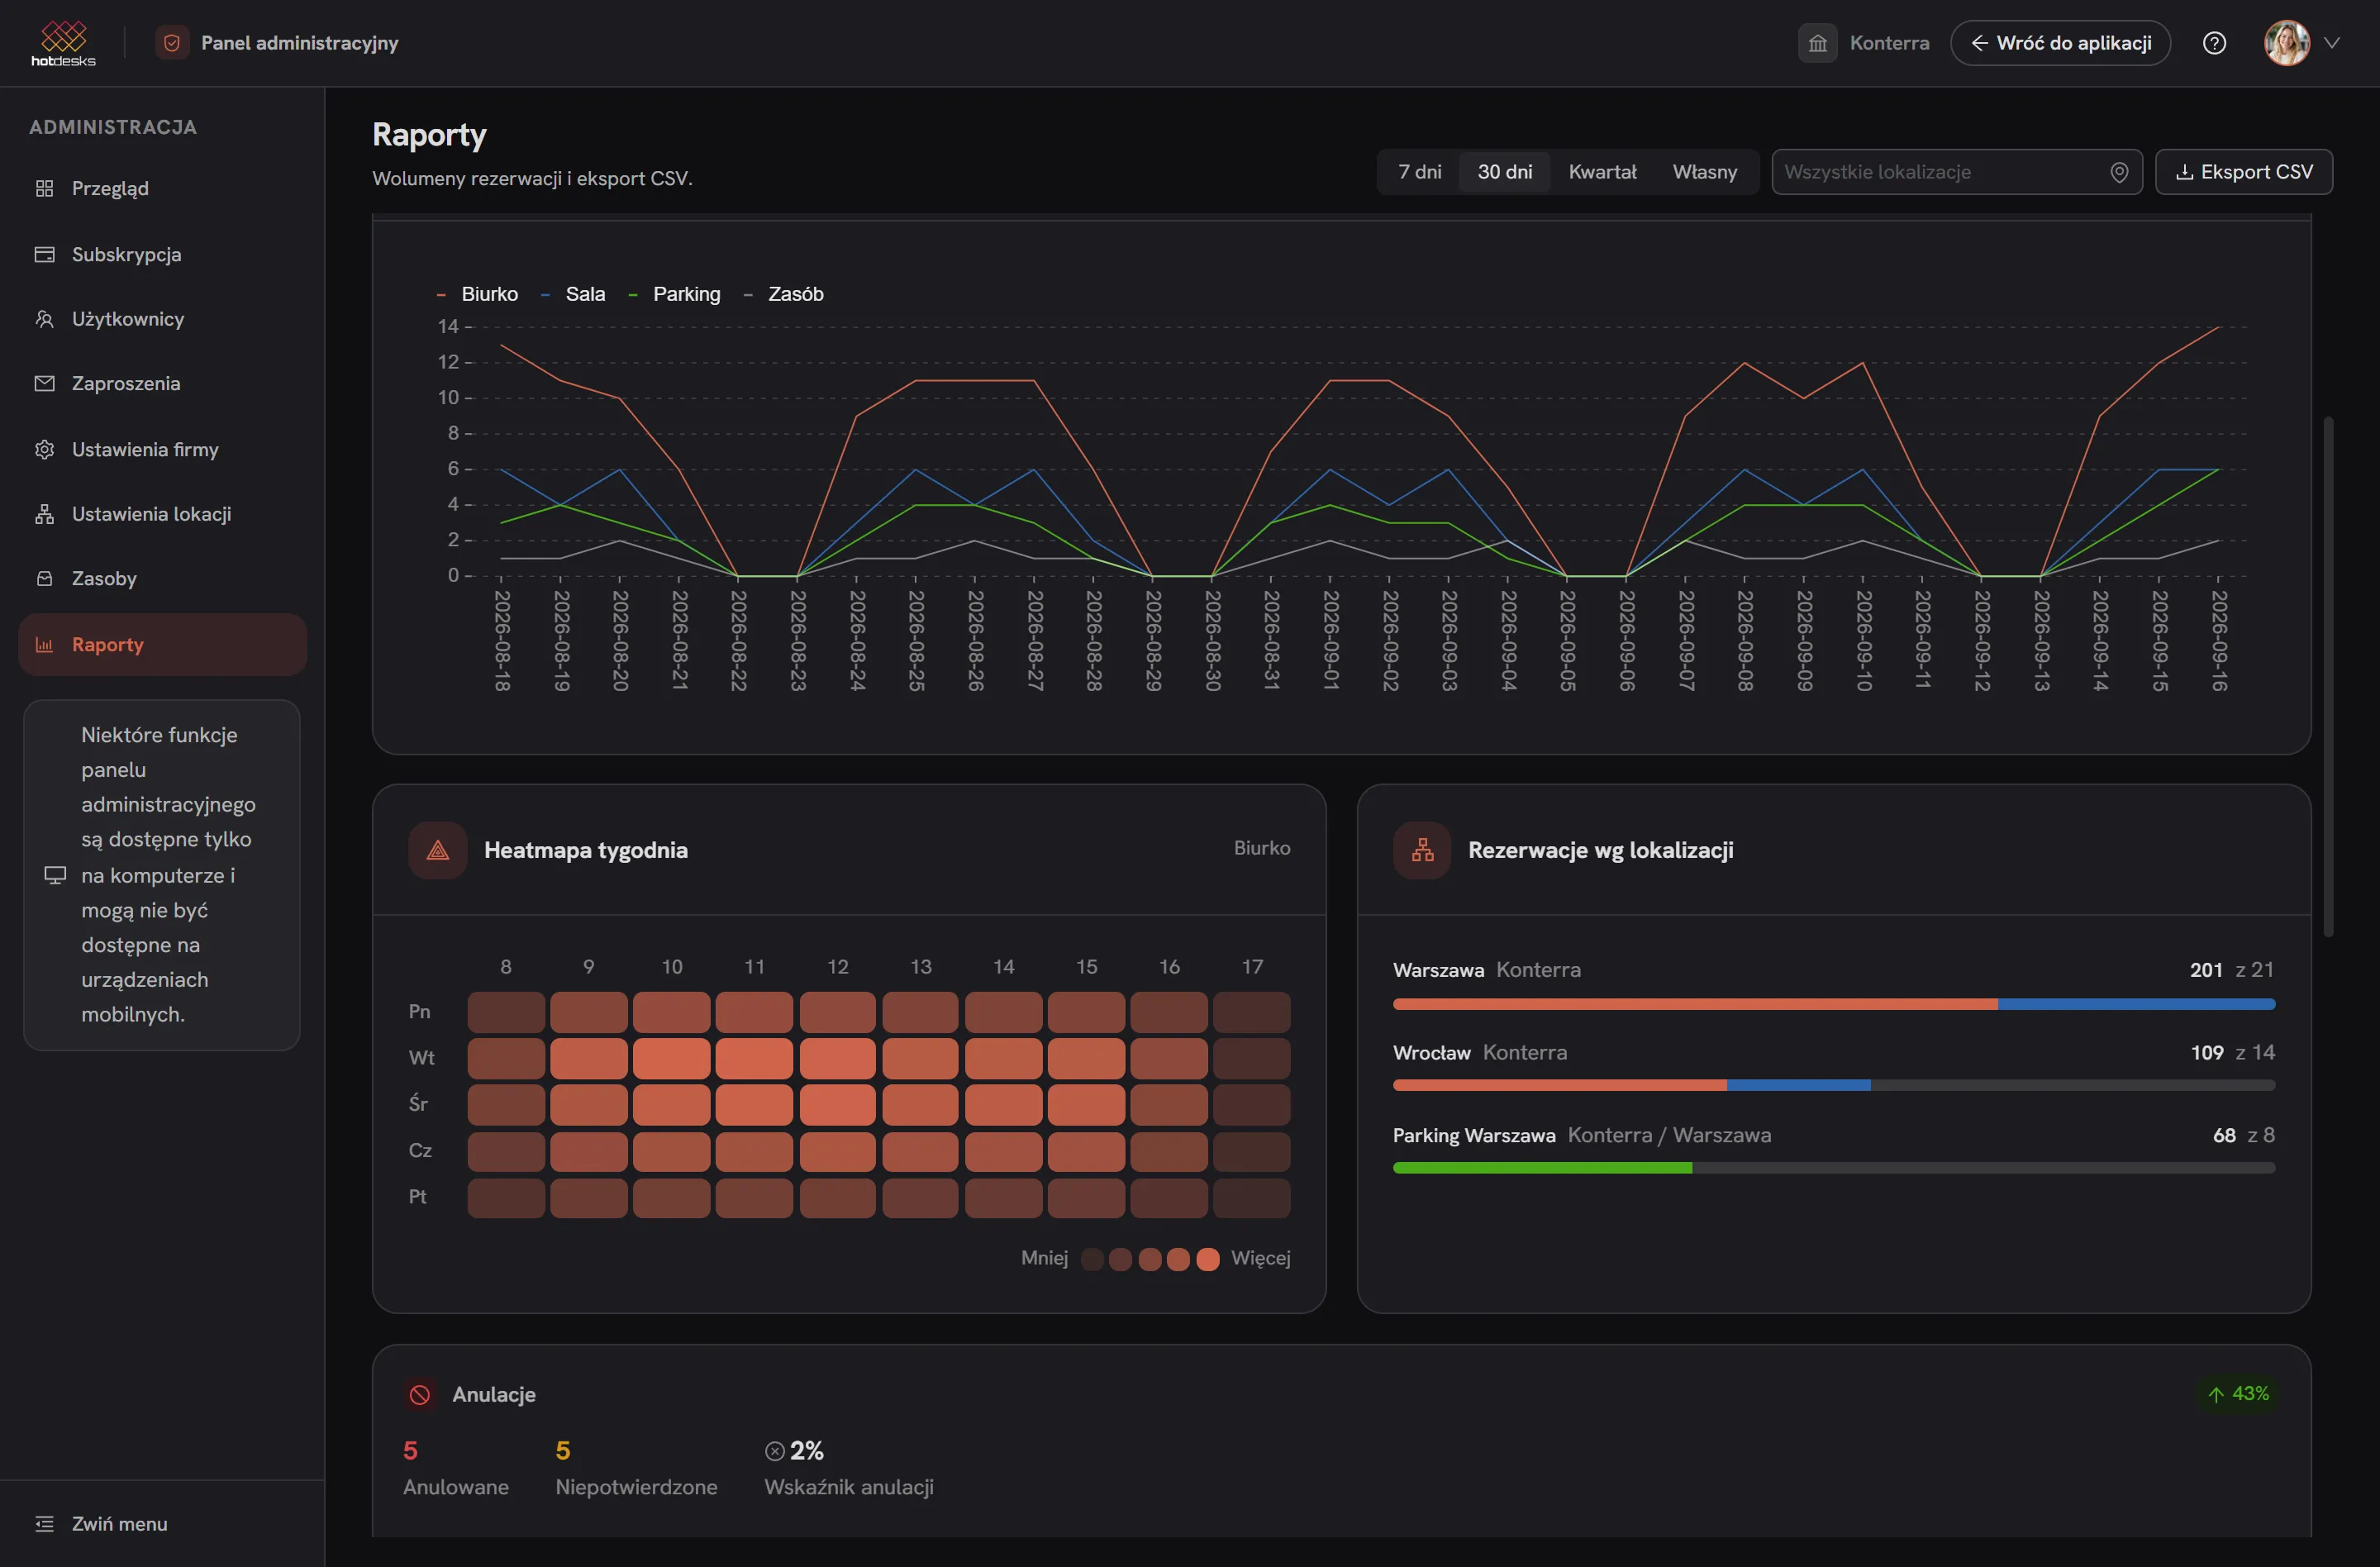Click the Heatmapa tygodnia triangle icon
Viewport: 2380px width, 1567px height.
click(437, 850)
